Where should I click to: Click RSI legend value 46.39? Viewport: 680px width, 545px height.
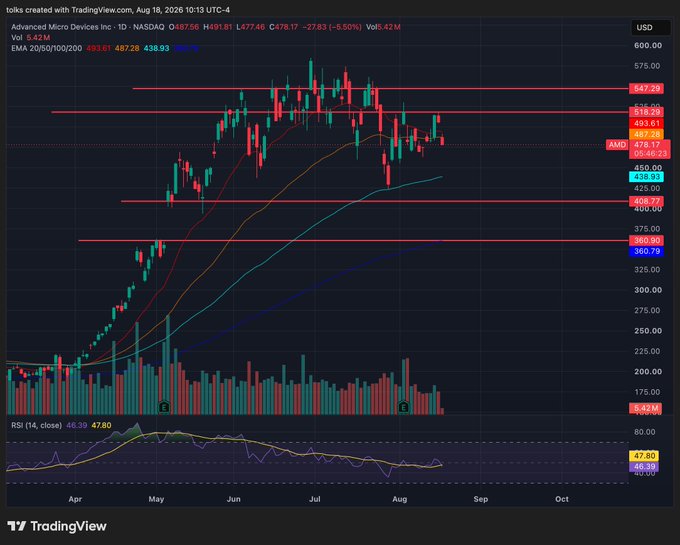pyautogui.click(x=77, y=425)
